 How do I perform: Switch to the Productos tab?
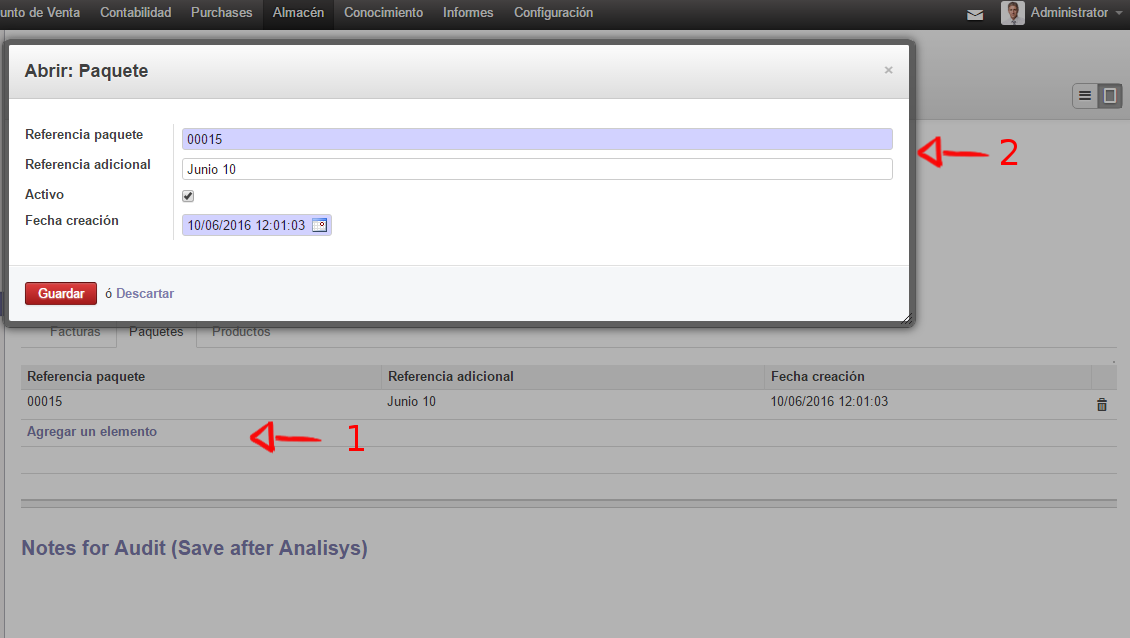point(241,332)
